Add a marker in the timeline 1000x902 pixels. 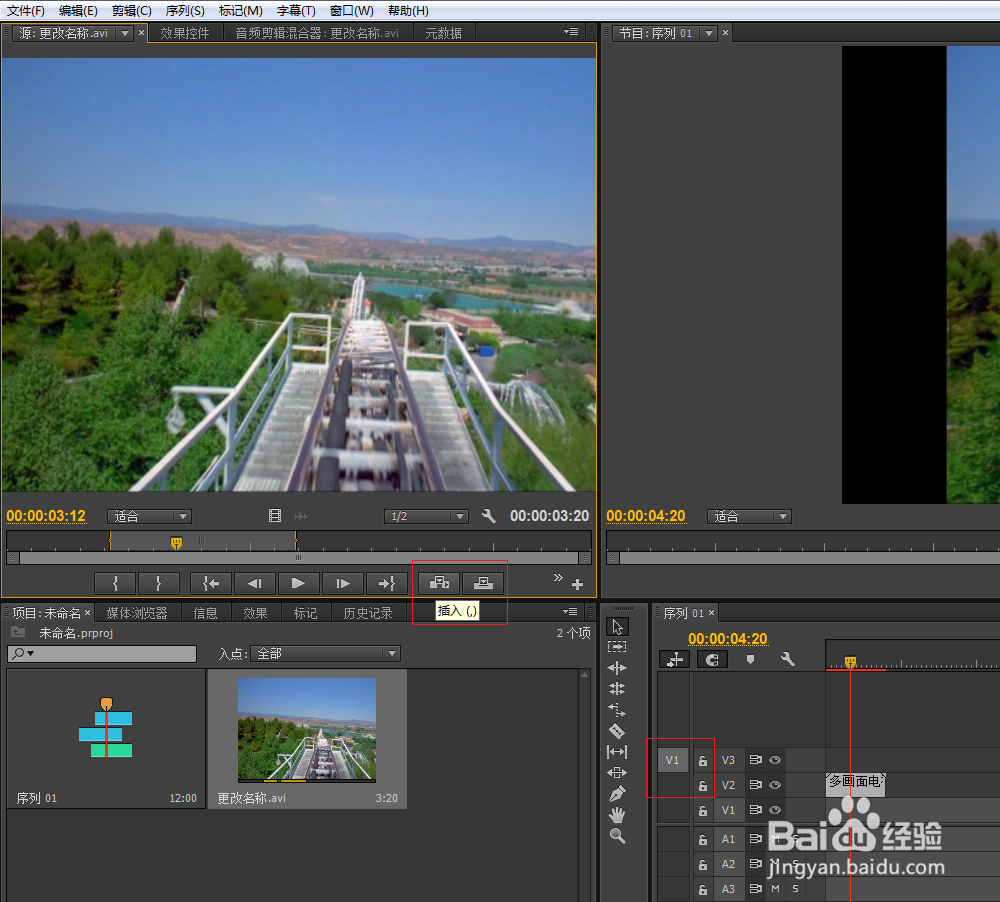(750, 660)
